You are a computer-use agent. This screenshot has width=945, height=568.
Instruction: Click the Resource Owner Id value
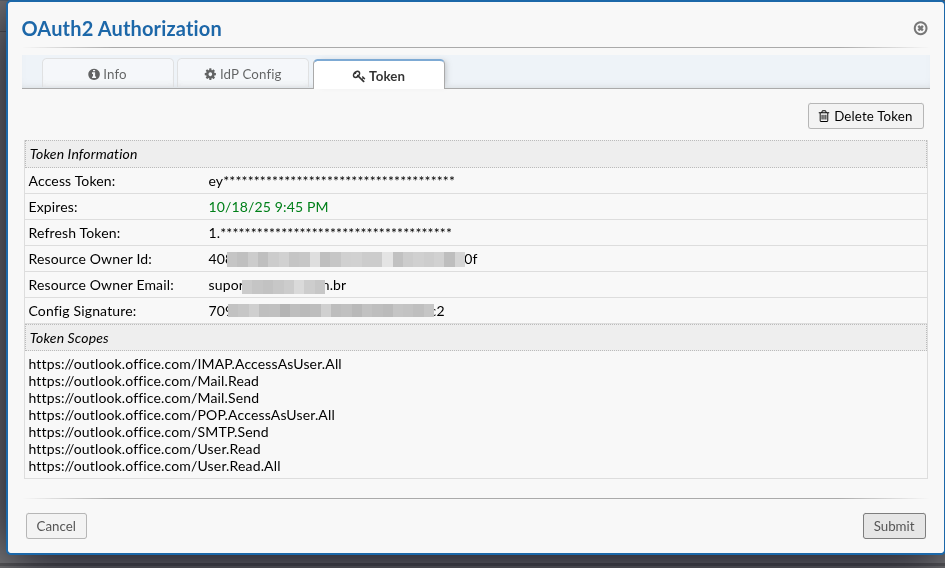pyautogui.click(x=342, y=259)
